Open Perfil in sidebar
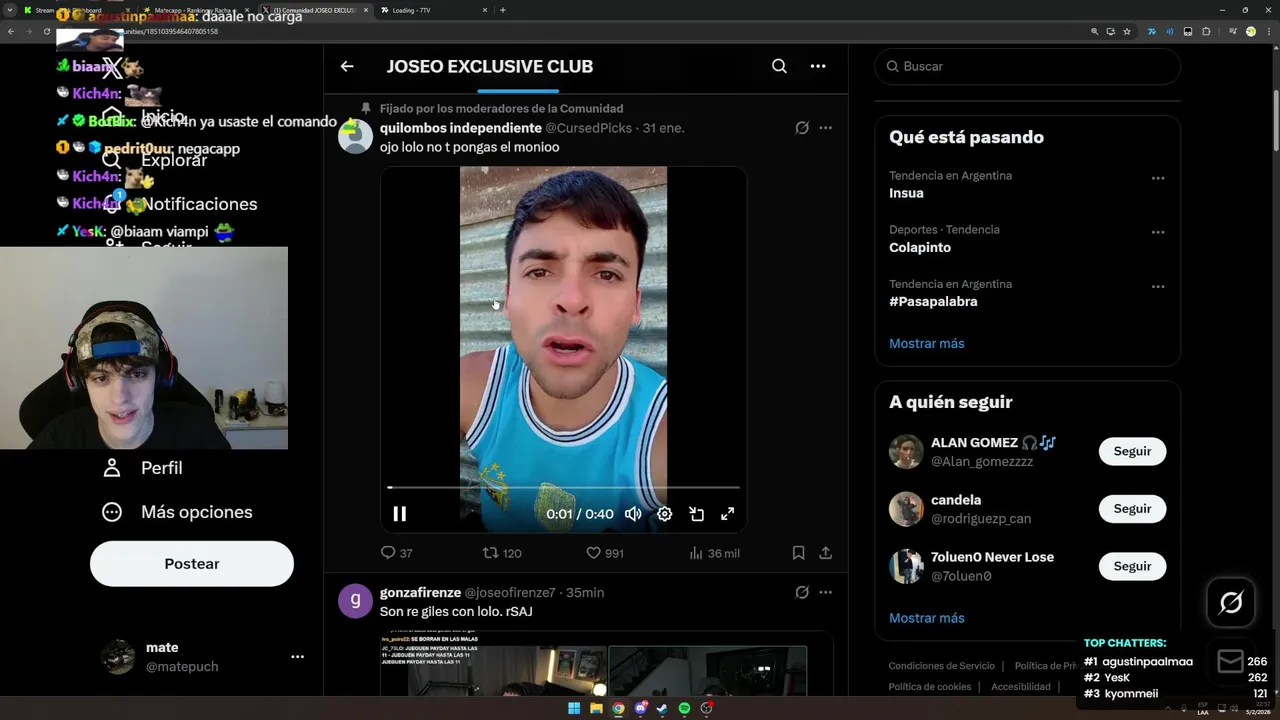The width and height of the screenshot is (1280, 720). (x=142, y=468)
